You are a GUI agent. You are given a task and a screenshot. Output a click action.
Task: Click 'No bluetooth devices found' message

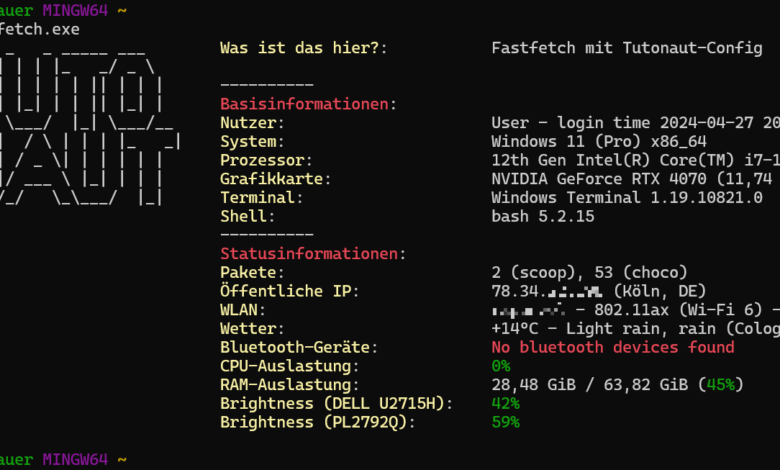[613, 348]
